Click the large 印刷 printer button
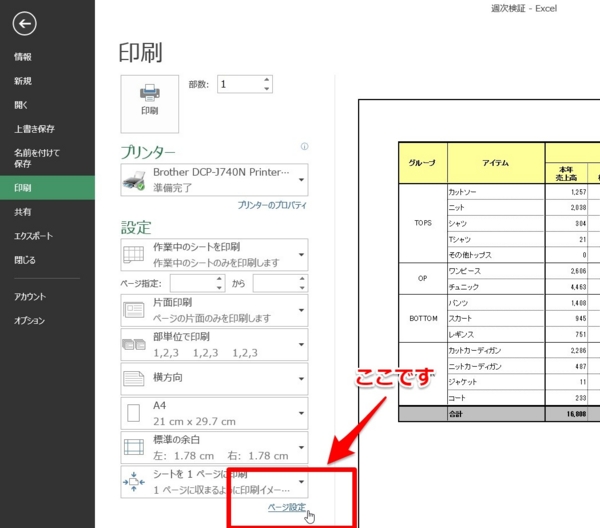The image size is (600, 528). (x=150, y=104)
